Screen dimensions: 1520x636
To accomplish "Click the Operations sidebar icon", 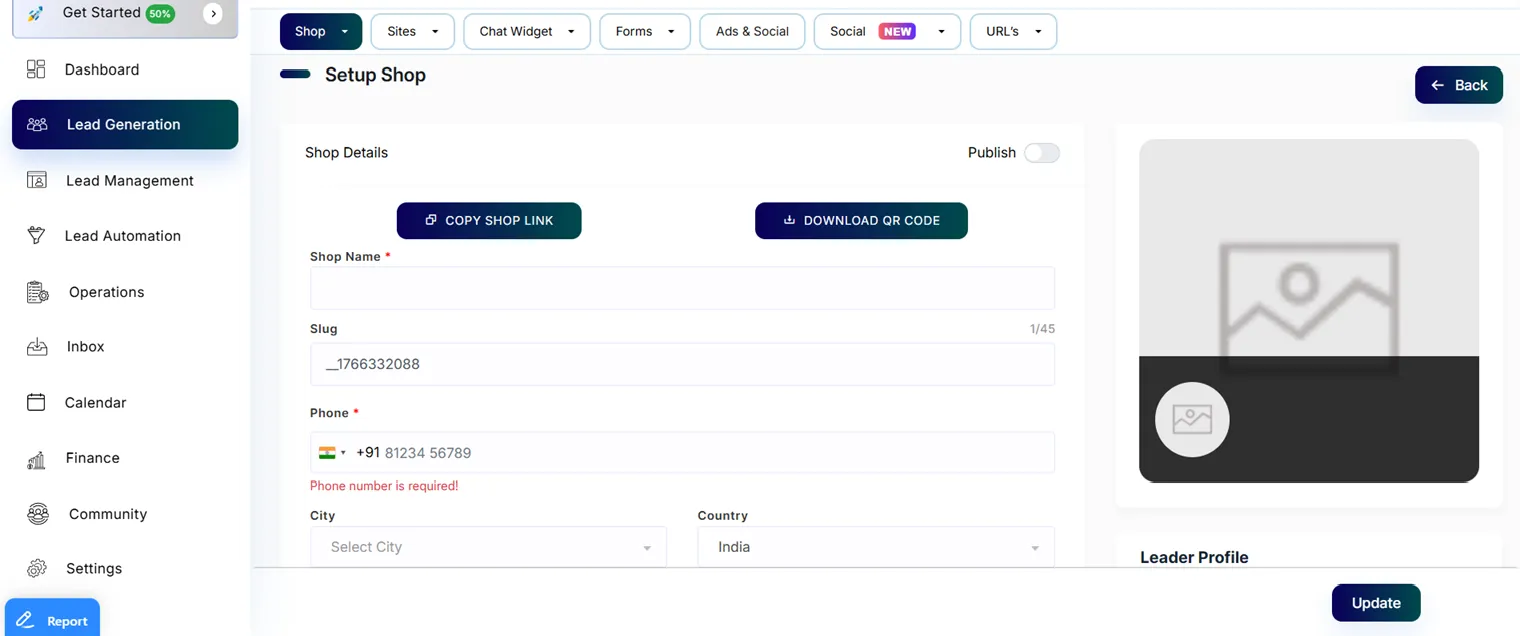I will point(37,292).
